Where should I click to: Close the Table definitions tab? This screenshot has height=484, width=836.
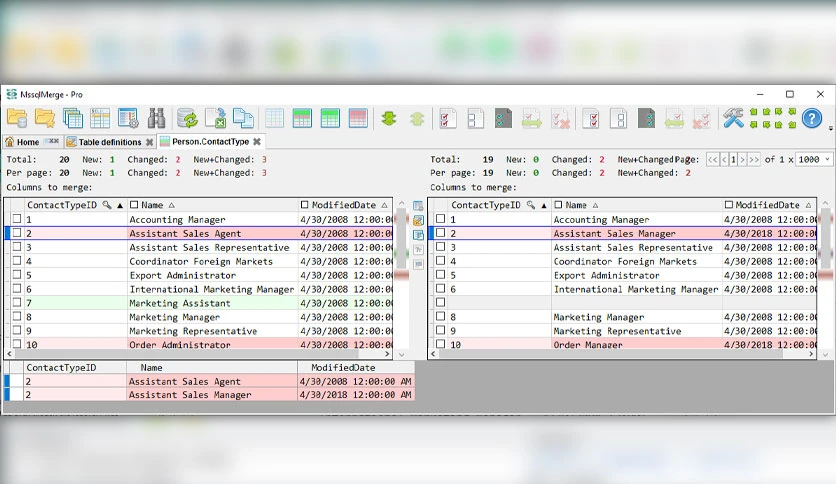coord(149,142)
